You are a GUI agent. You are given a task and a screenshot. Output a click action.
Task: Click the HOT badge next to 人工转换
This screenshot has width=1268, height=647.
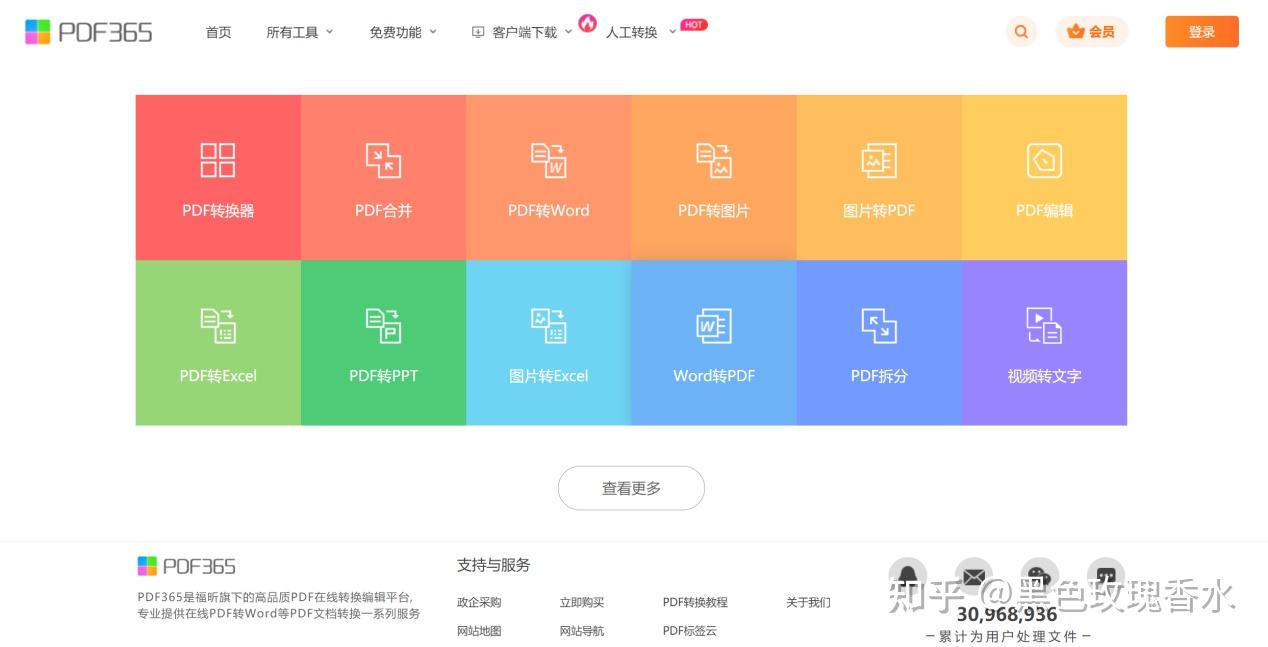point(694,24)
